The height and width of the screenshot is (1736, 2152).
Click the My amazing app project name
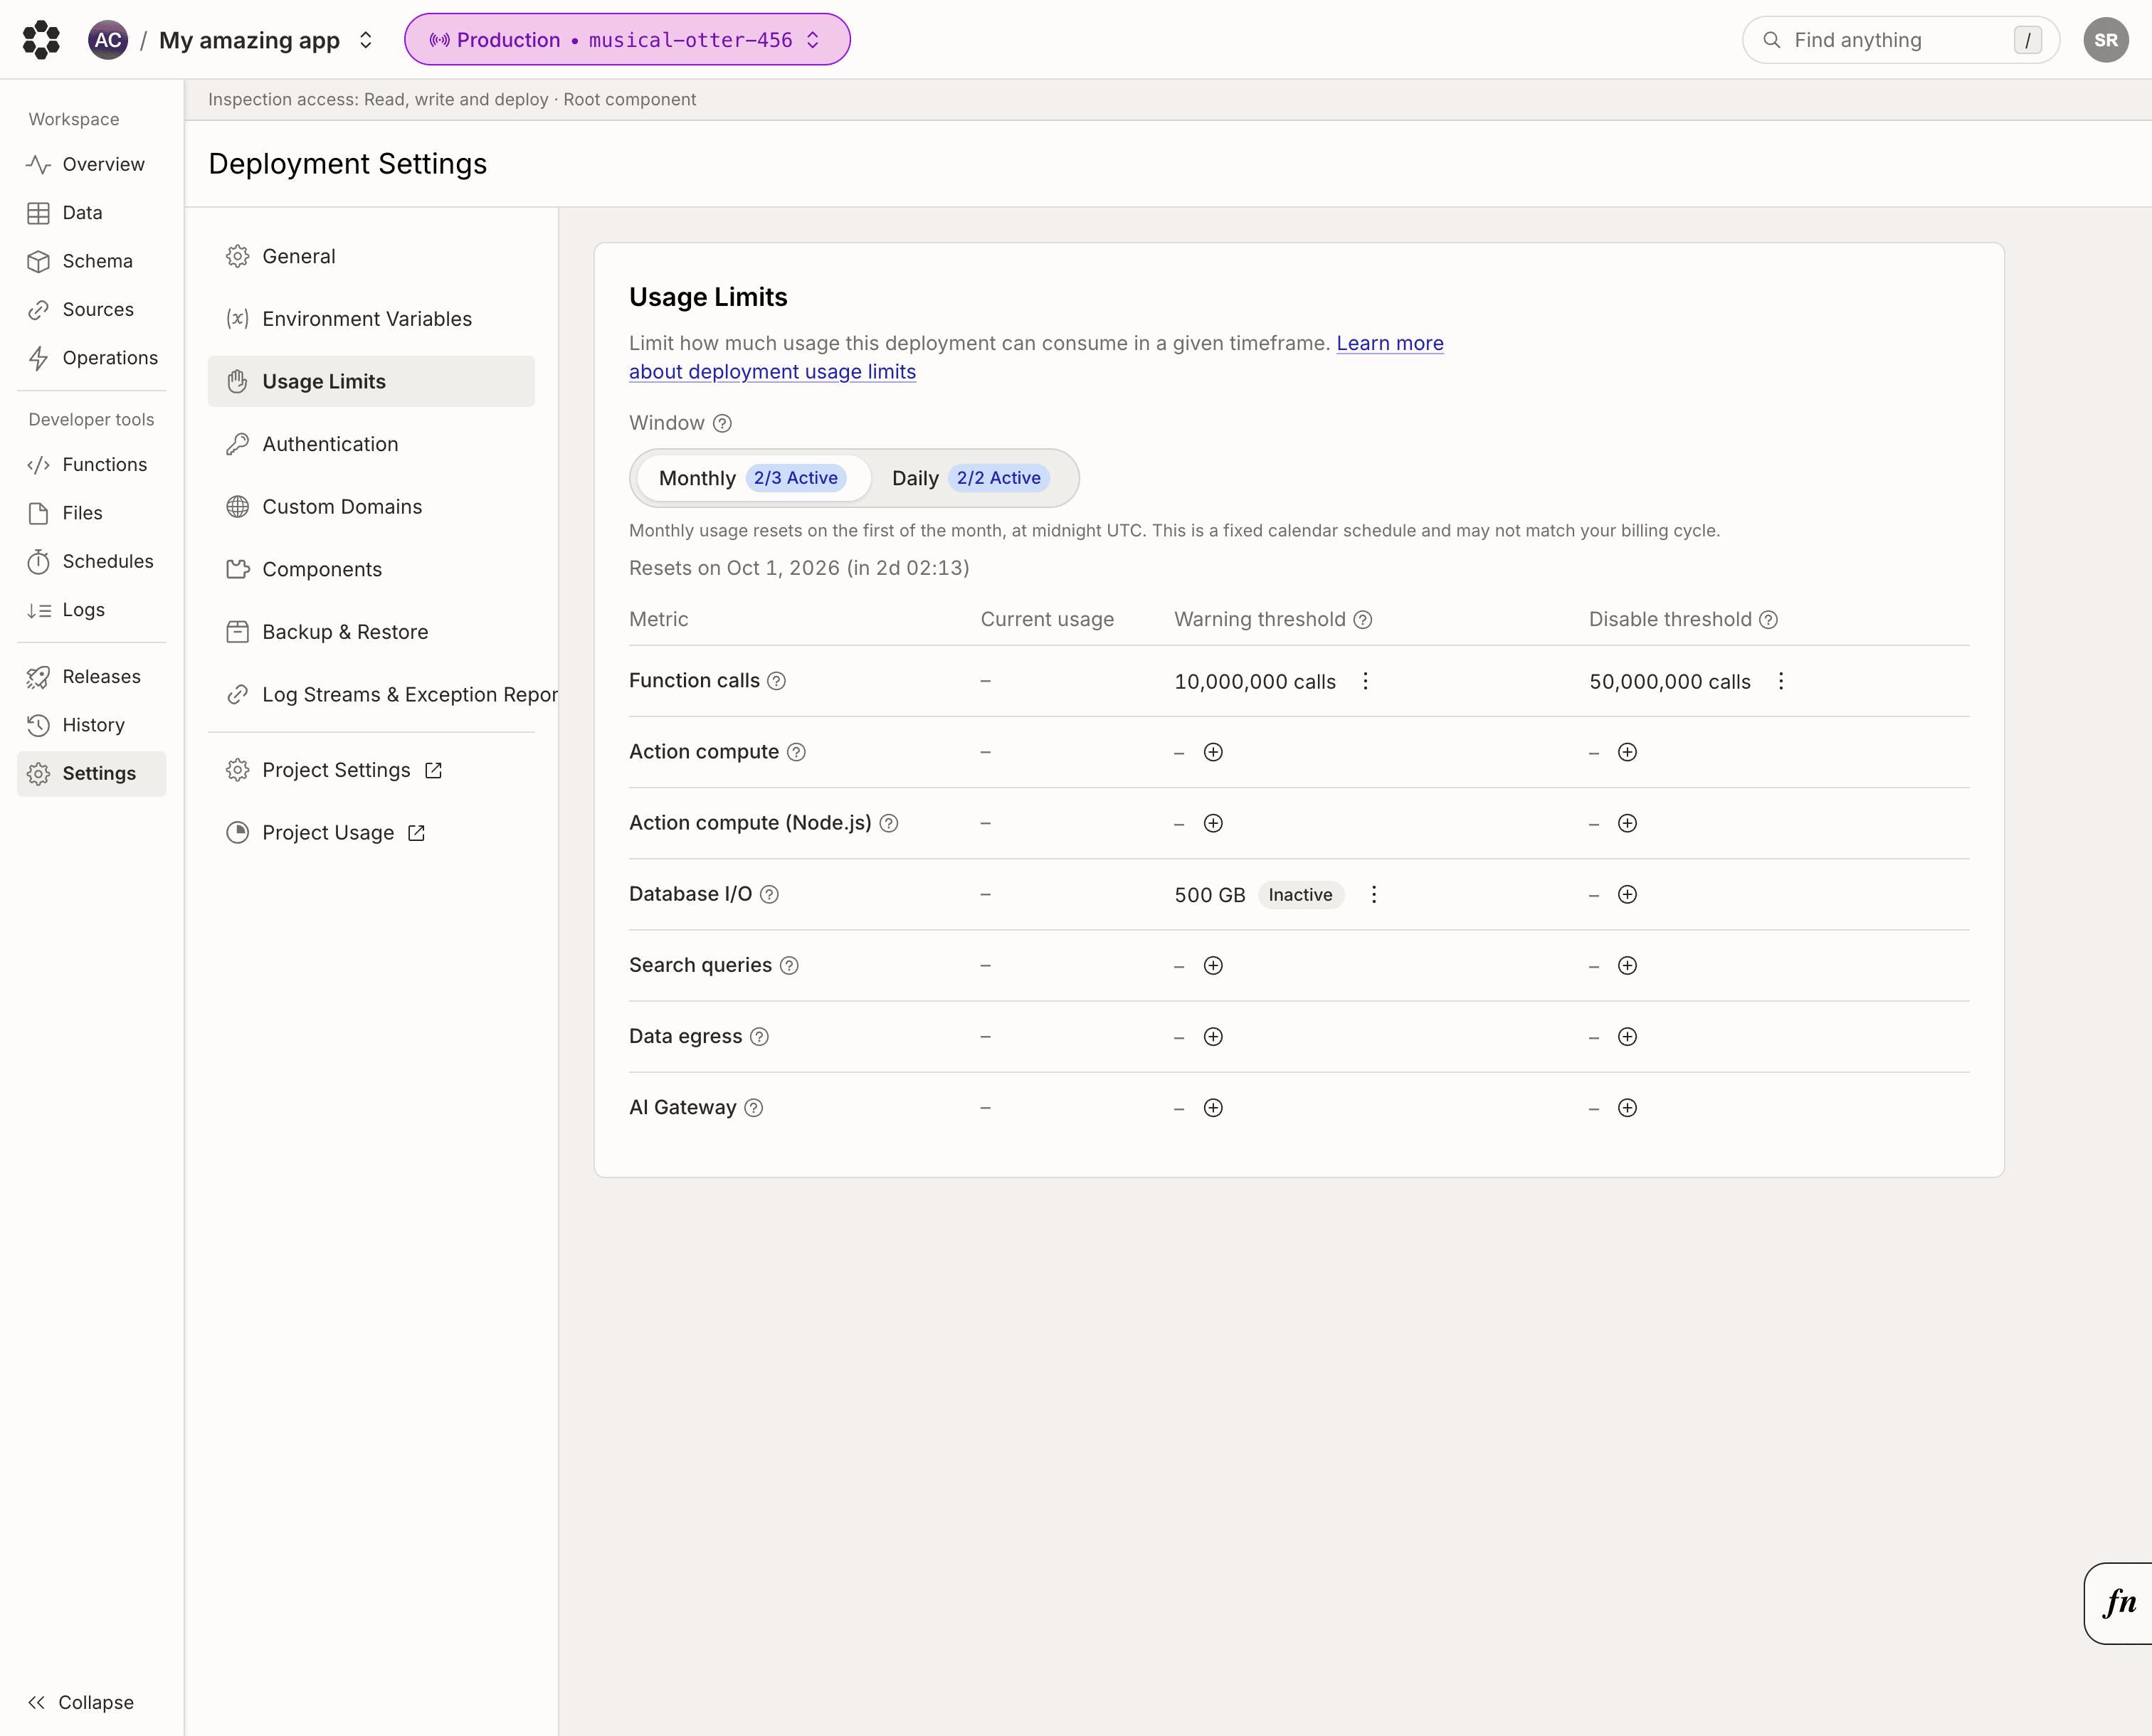pyautogui.click(x=249, y=40)
